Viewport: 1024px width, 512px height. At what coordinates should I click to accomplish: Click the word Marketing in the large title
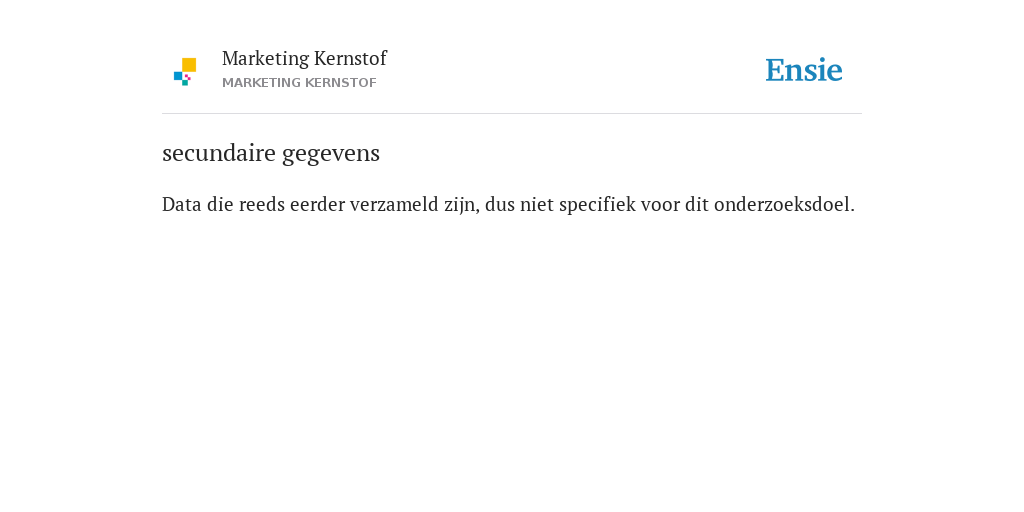coord(265,59)
